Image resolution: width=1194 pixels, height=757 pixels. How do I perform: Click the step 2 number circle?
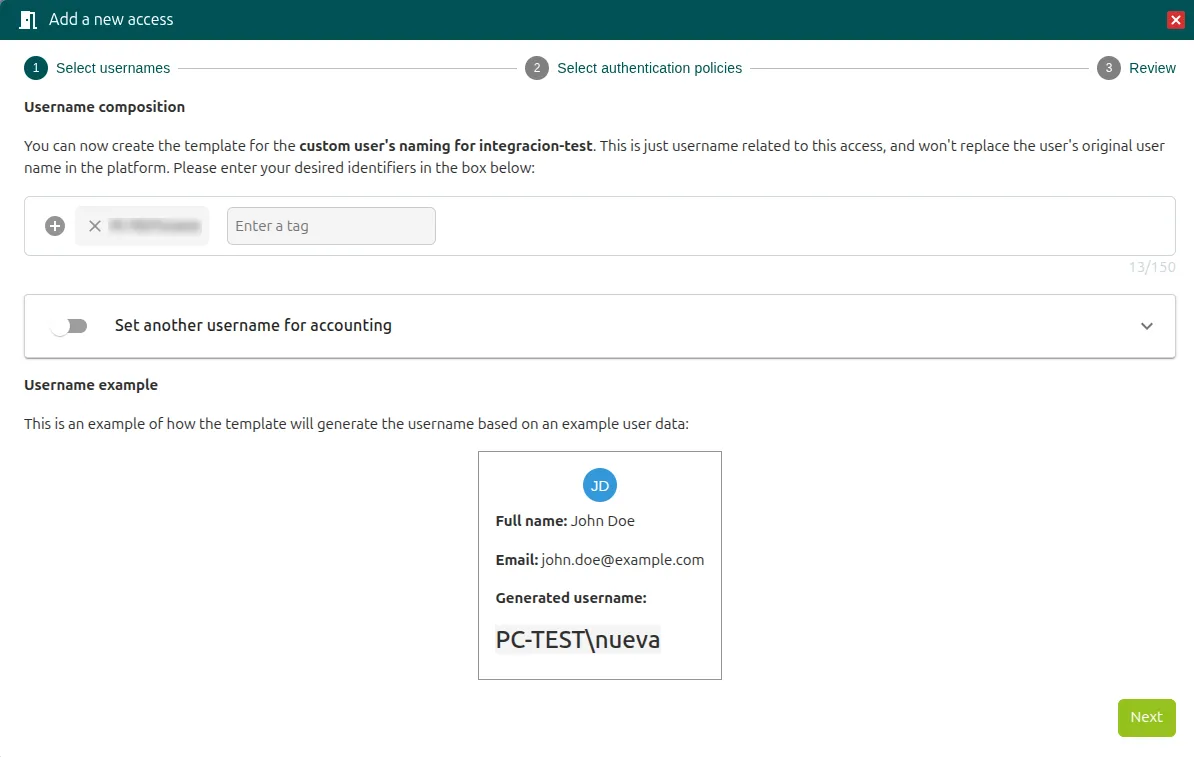coord(537,68)
